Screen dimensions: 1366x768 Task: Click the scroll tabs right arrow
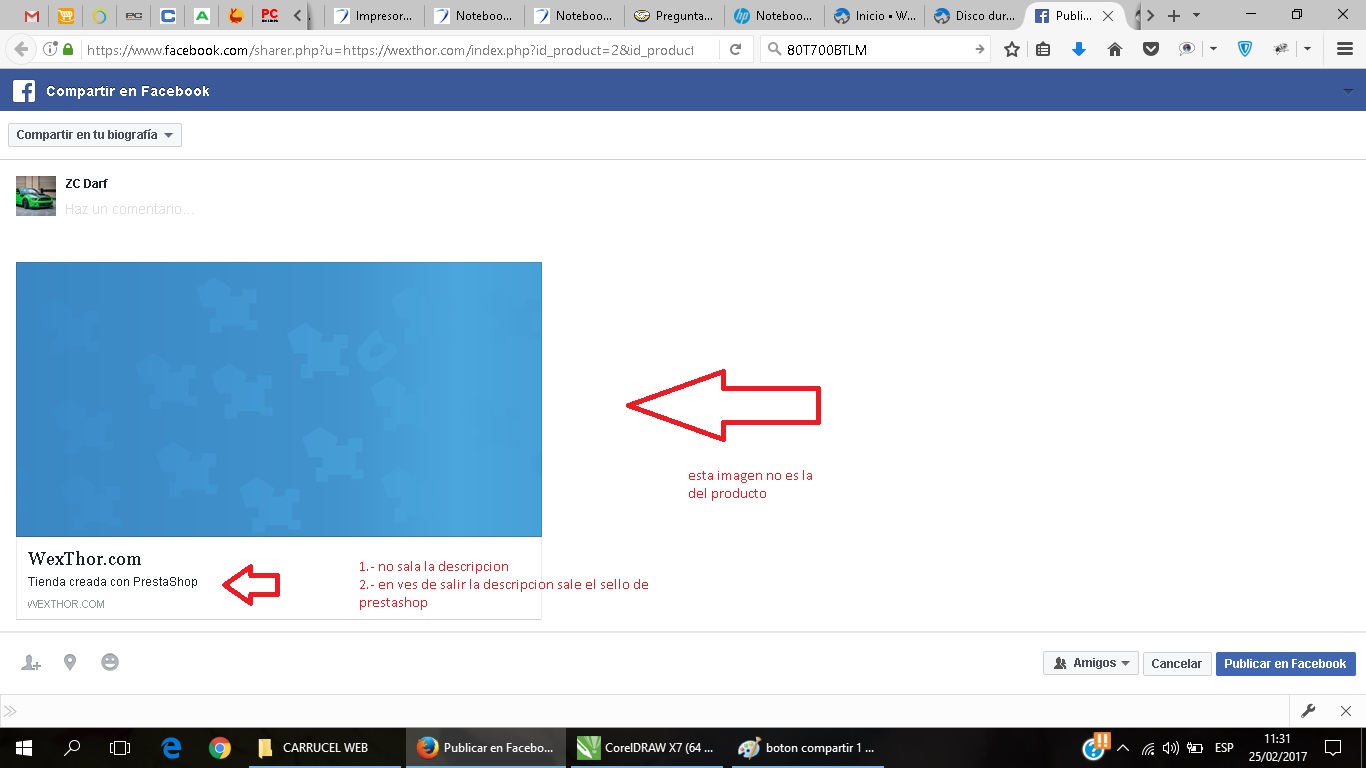[1151, 16]
